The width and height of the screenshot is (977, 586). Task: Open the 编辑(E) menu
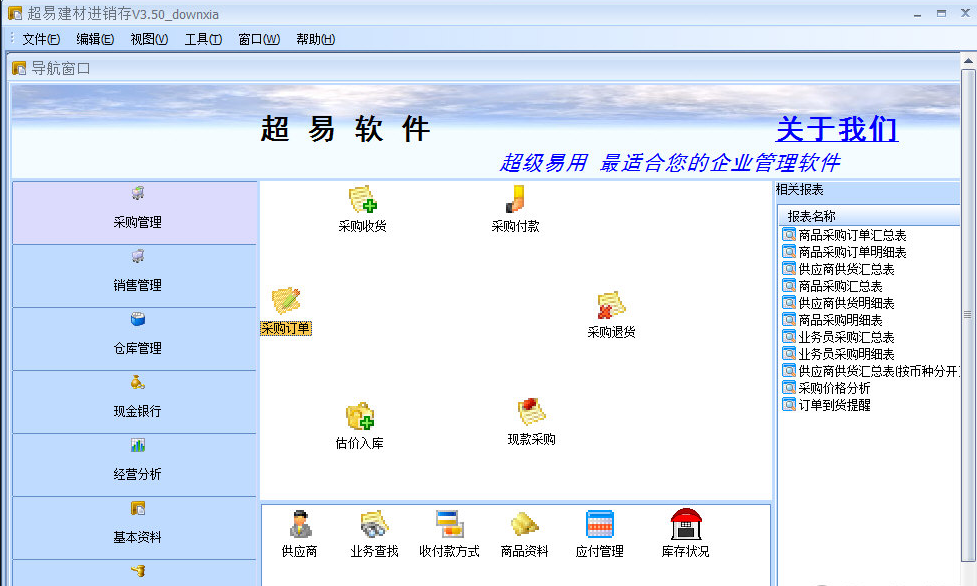95,39
